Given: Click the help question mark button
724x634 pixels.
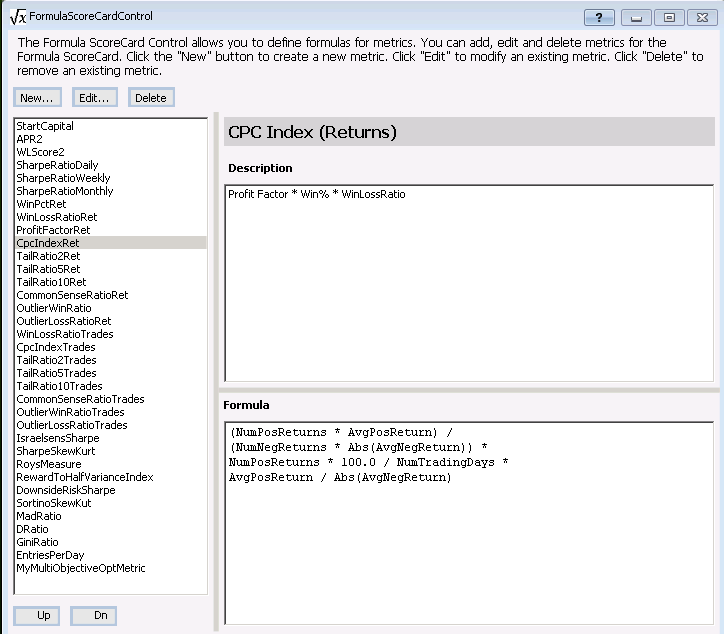Looking at the screenshot, I should [598, 17].
